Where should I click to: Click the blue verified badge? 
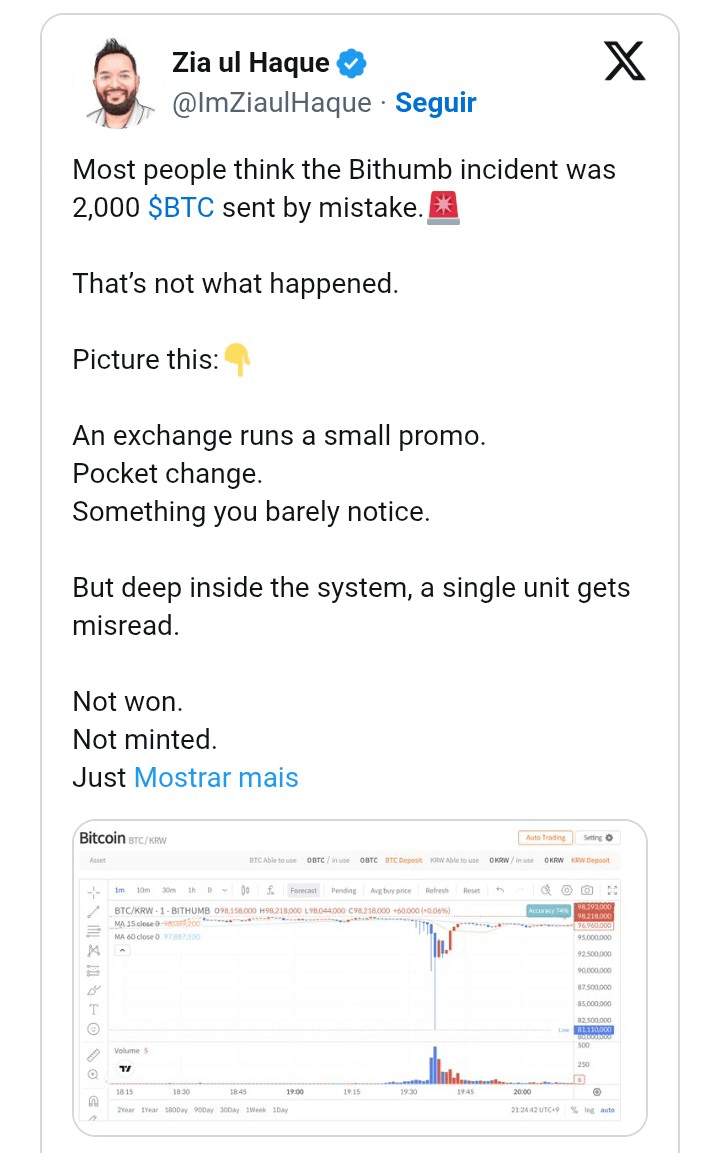351,64
